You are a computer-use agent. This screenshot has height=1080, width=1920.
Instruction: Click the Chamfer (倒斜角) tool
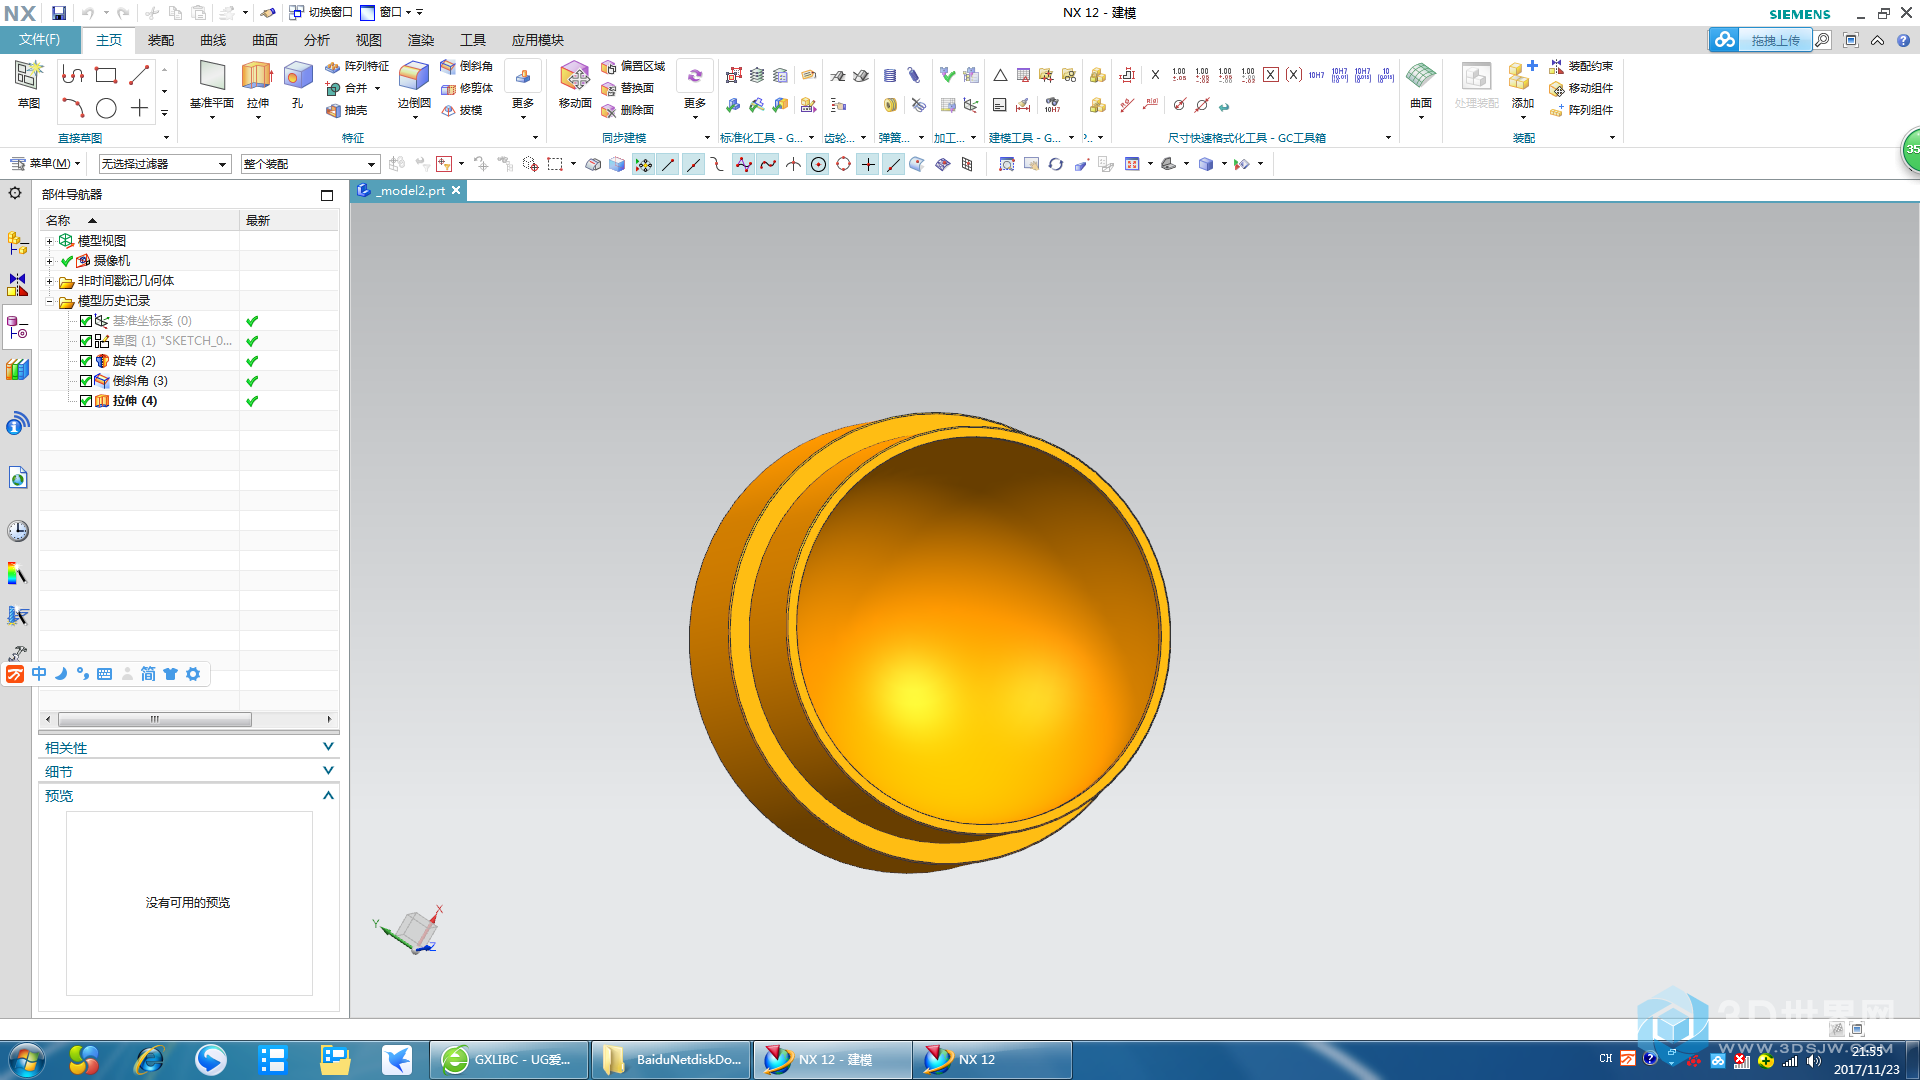pos(466,66)
